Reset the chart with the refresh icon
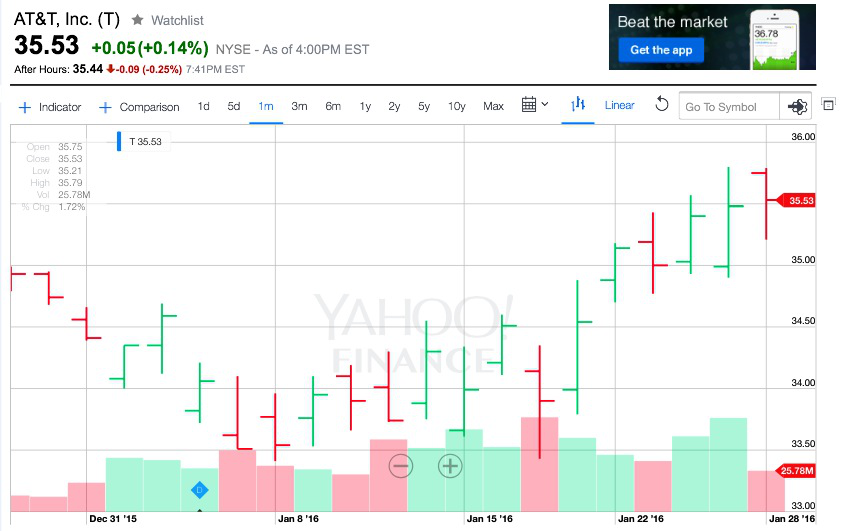 coord(661,105)
